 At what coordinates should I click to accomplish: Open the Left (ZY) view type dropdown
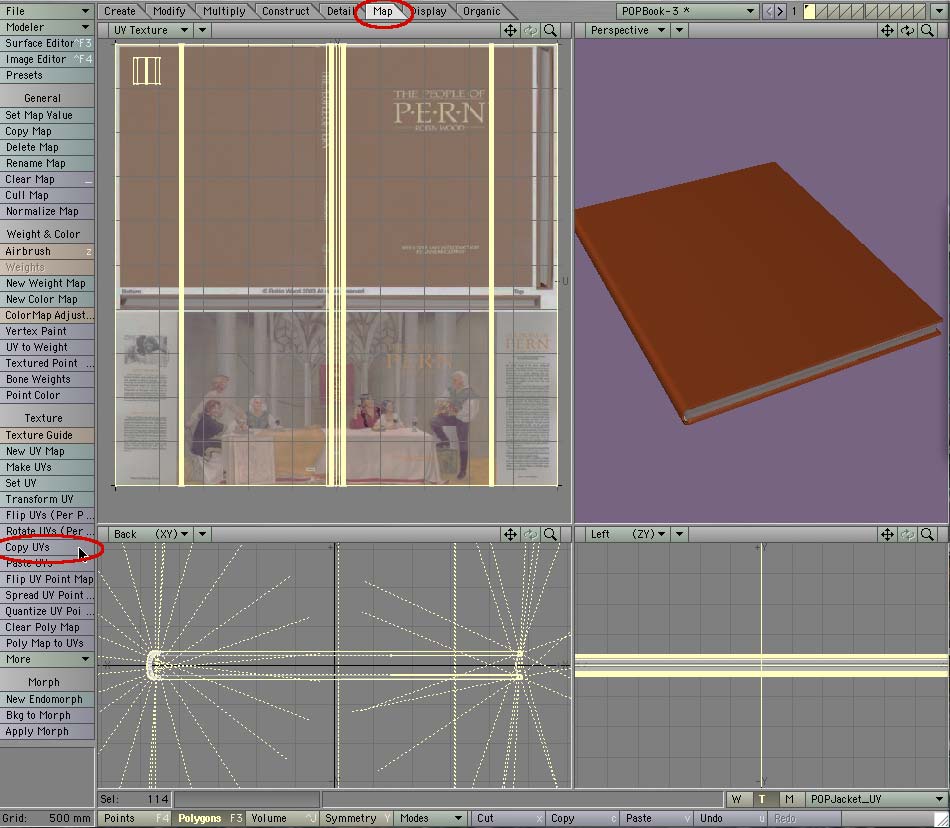(x=628, y=534)
